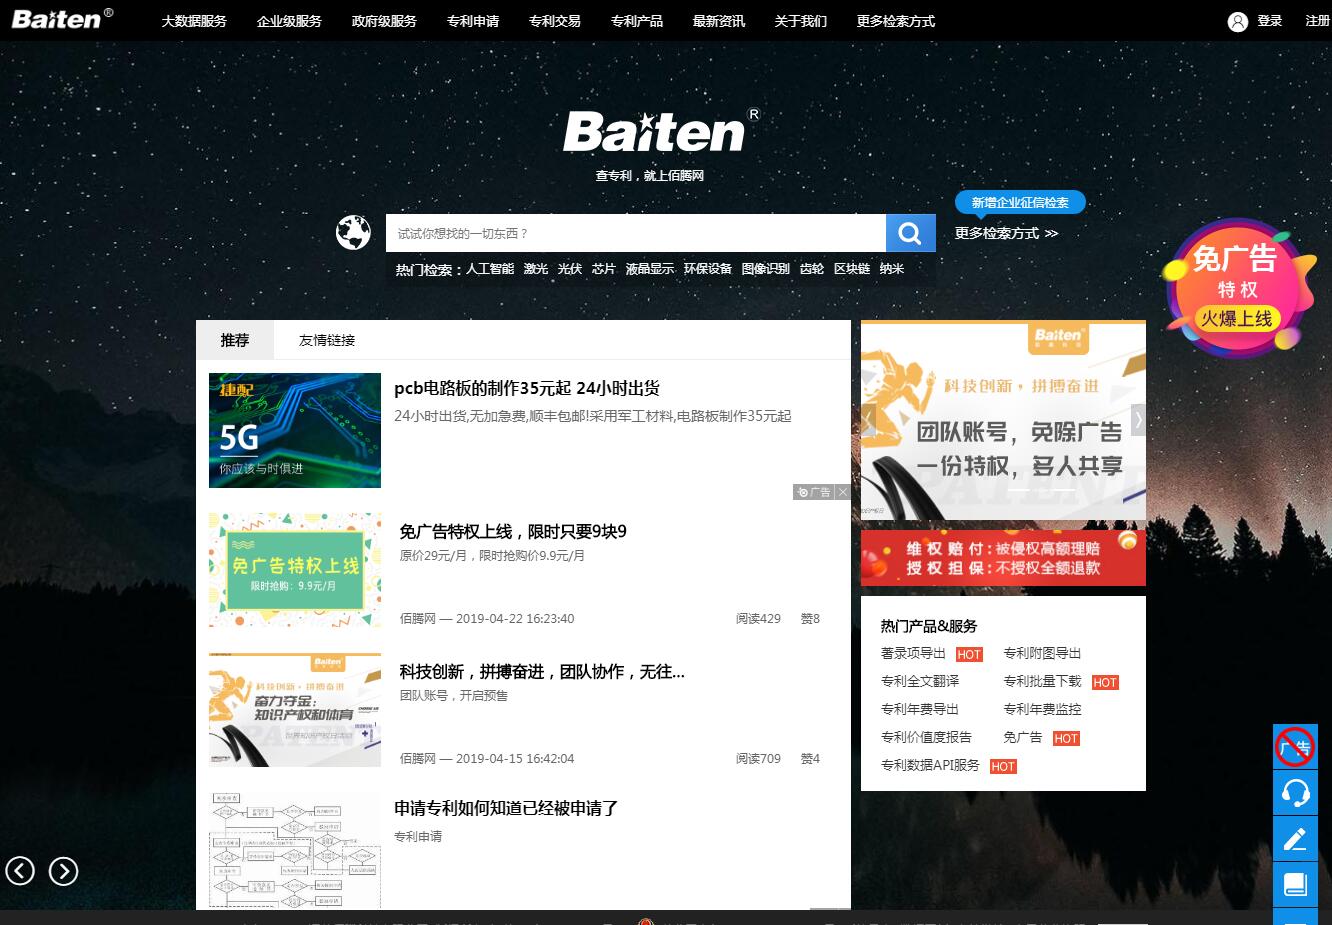
Task: Open the 大数据服务 menu
Action: click(194, 21)
